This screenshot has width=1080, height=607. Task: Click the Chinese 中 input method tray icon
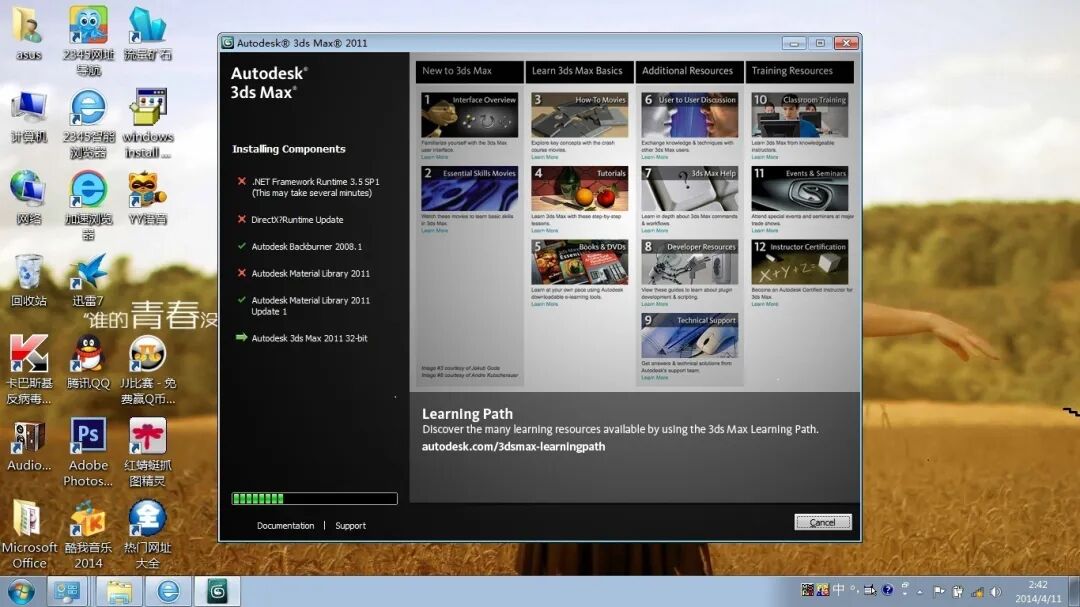point(838,590)
